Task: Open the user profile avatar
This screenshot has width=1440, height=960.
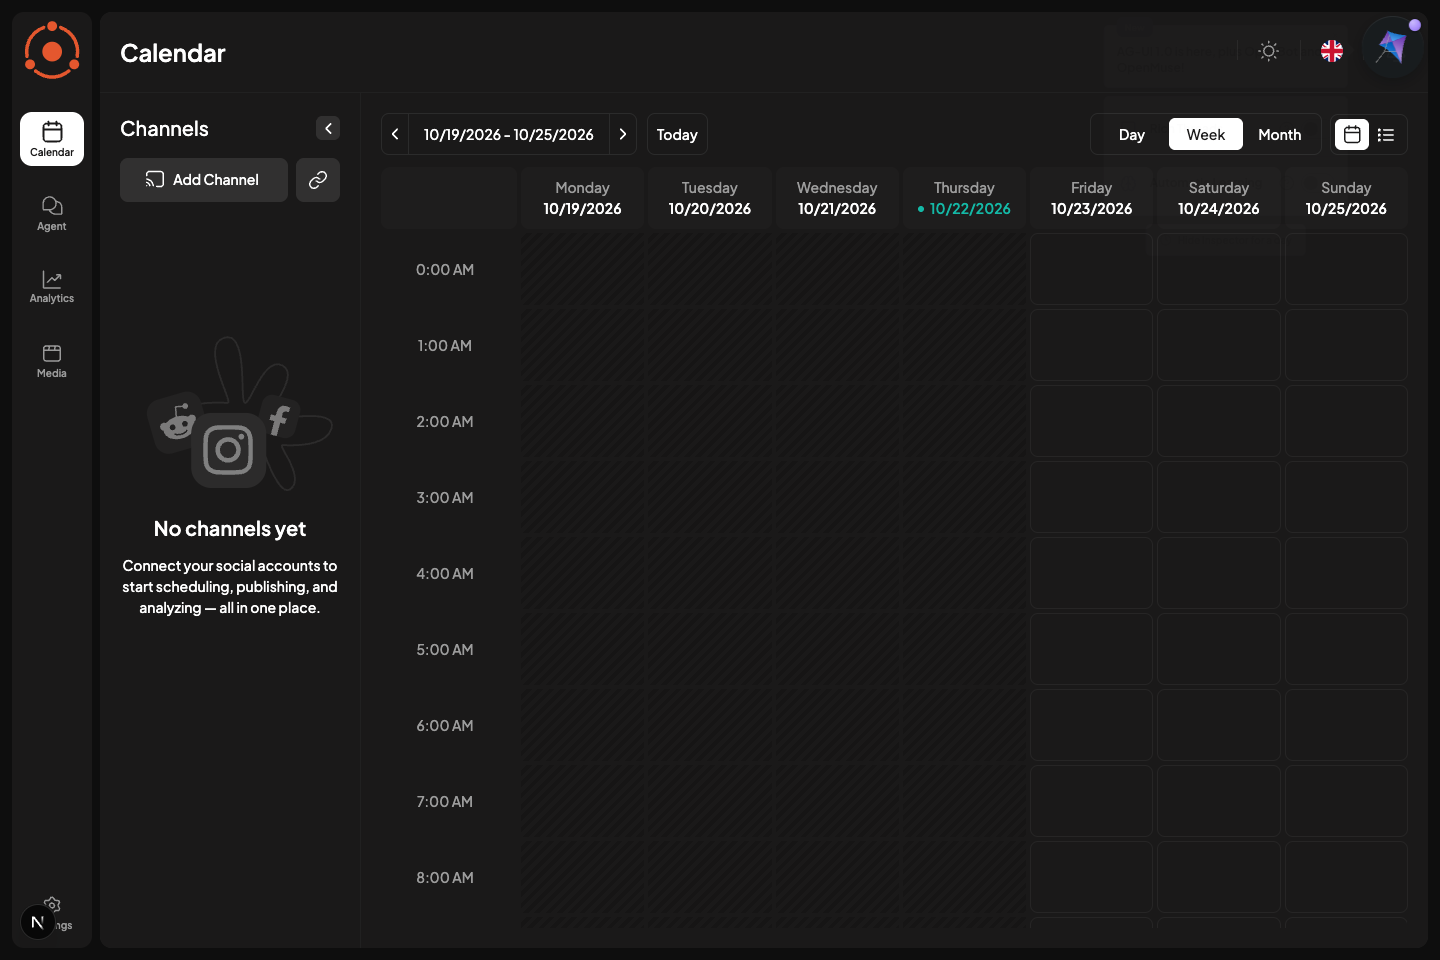Action: [x=1392, y=46]
